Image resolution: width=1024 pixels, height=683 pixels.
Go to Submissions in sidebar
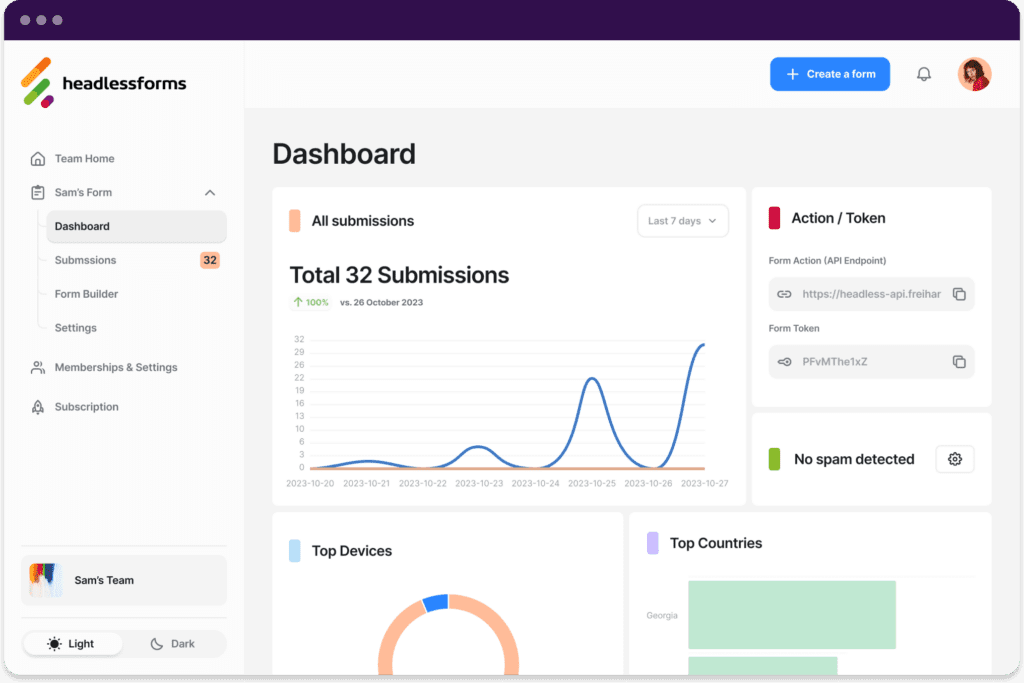pyautogui.click(x=86, y=260)
